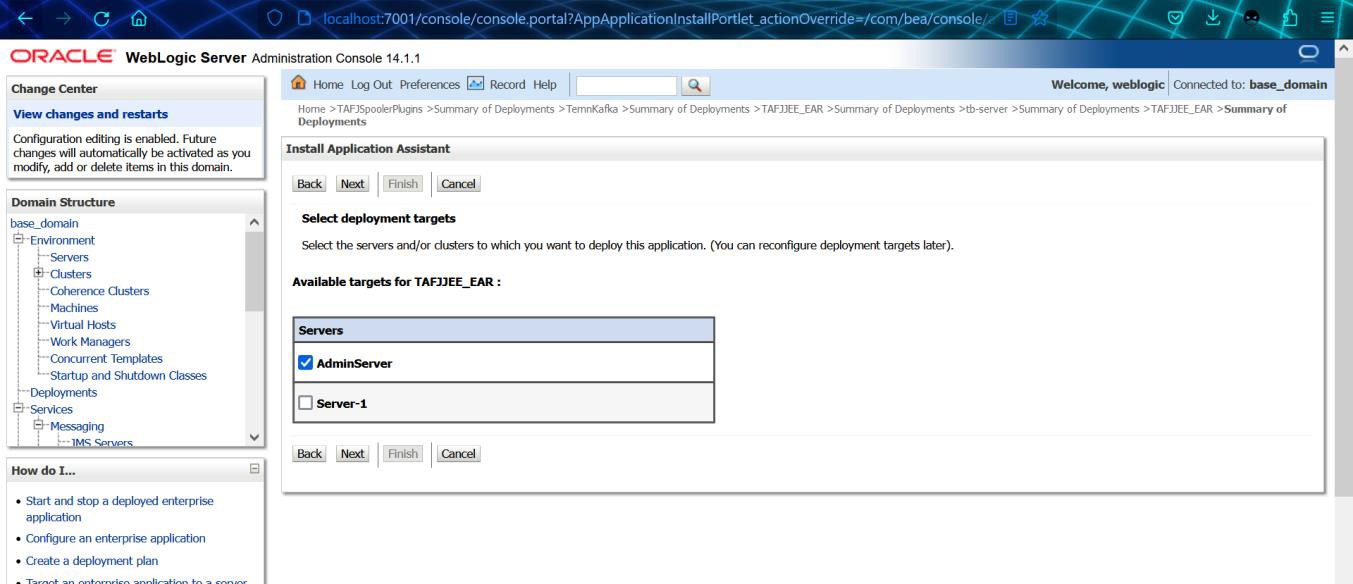Uncheck the AdminServer checkbox
1353x584 pixels.
click(x=307, y=363)
